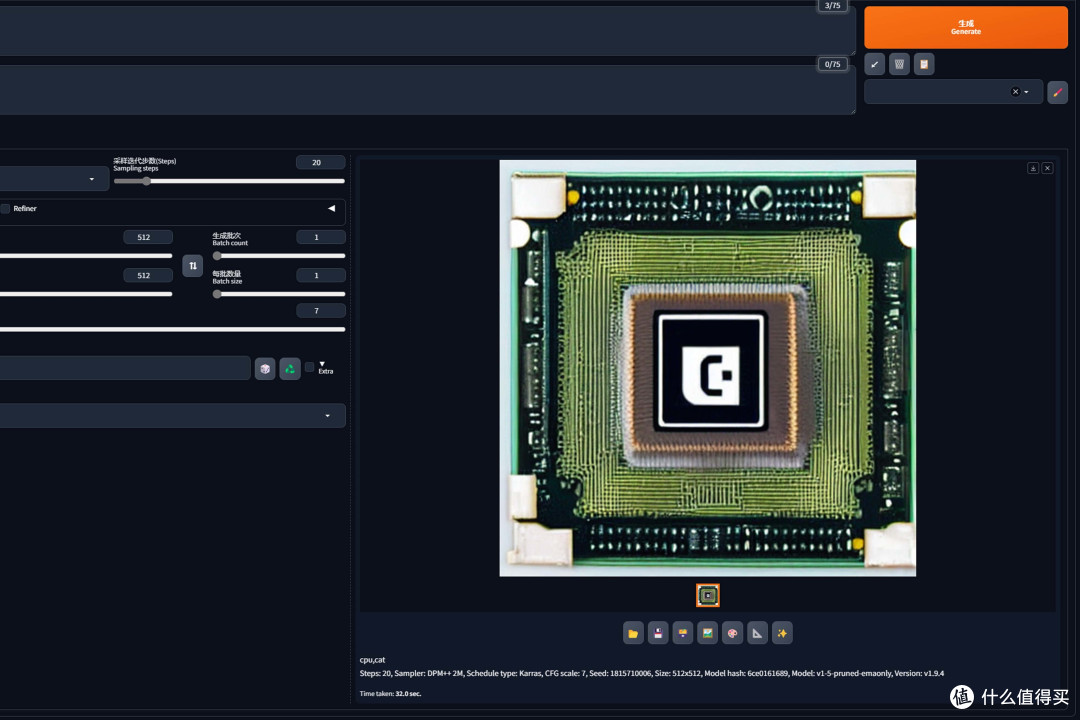Click the zip archive save icon
Image resolution: width=1080 pixels, height=720 pixels.
click(x=683, y=633)
